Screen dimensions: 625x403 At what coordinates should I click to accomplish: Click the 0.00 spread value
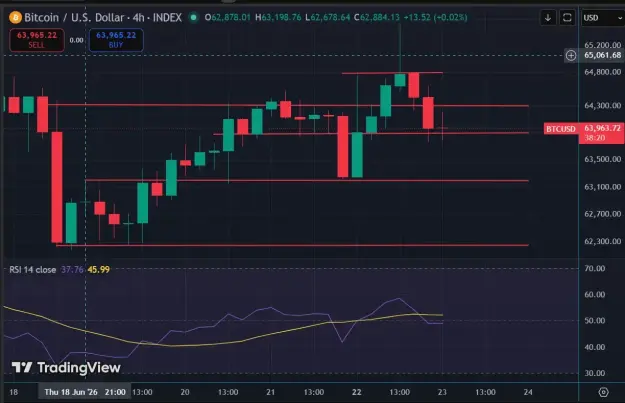point(77,40)
